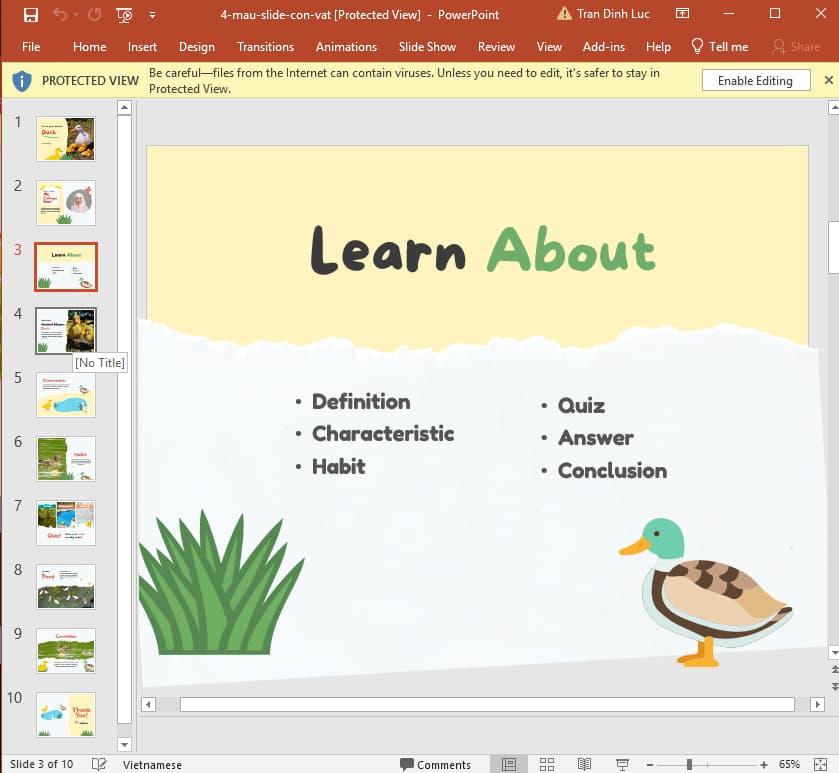Change the language from Vietnamese in status bar
The image size is (839, 773).
[x=152, y=764]
